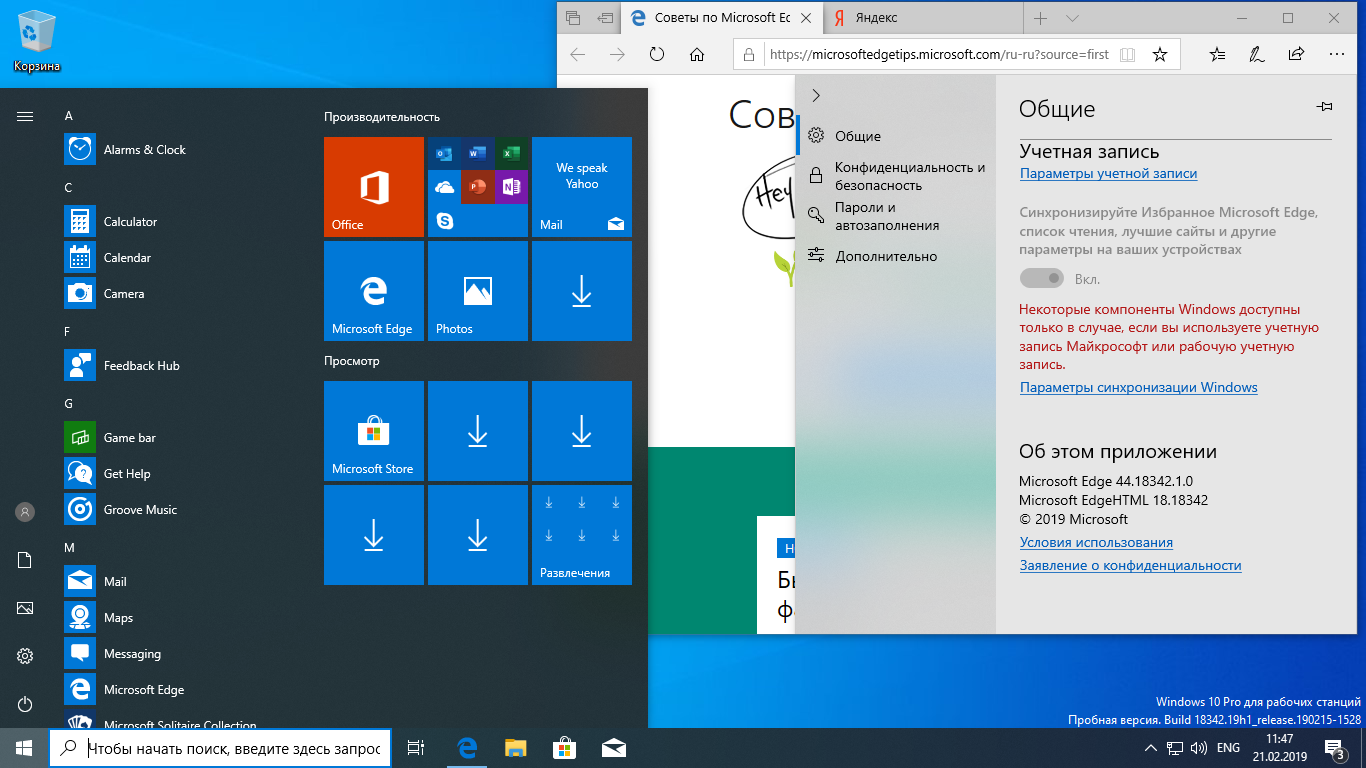
Task: Open Documents icon in Start sidebar
Action: (x=25, y=560)
